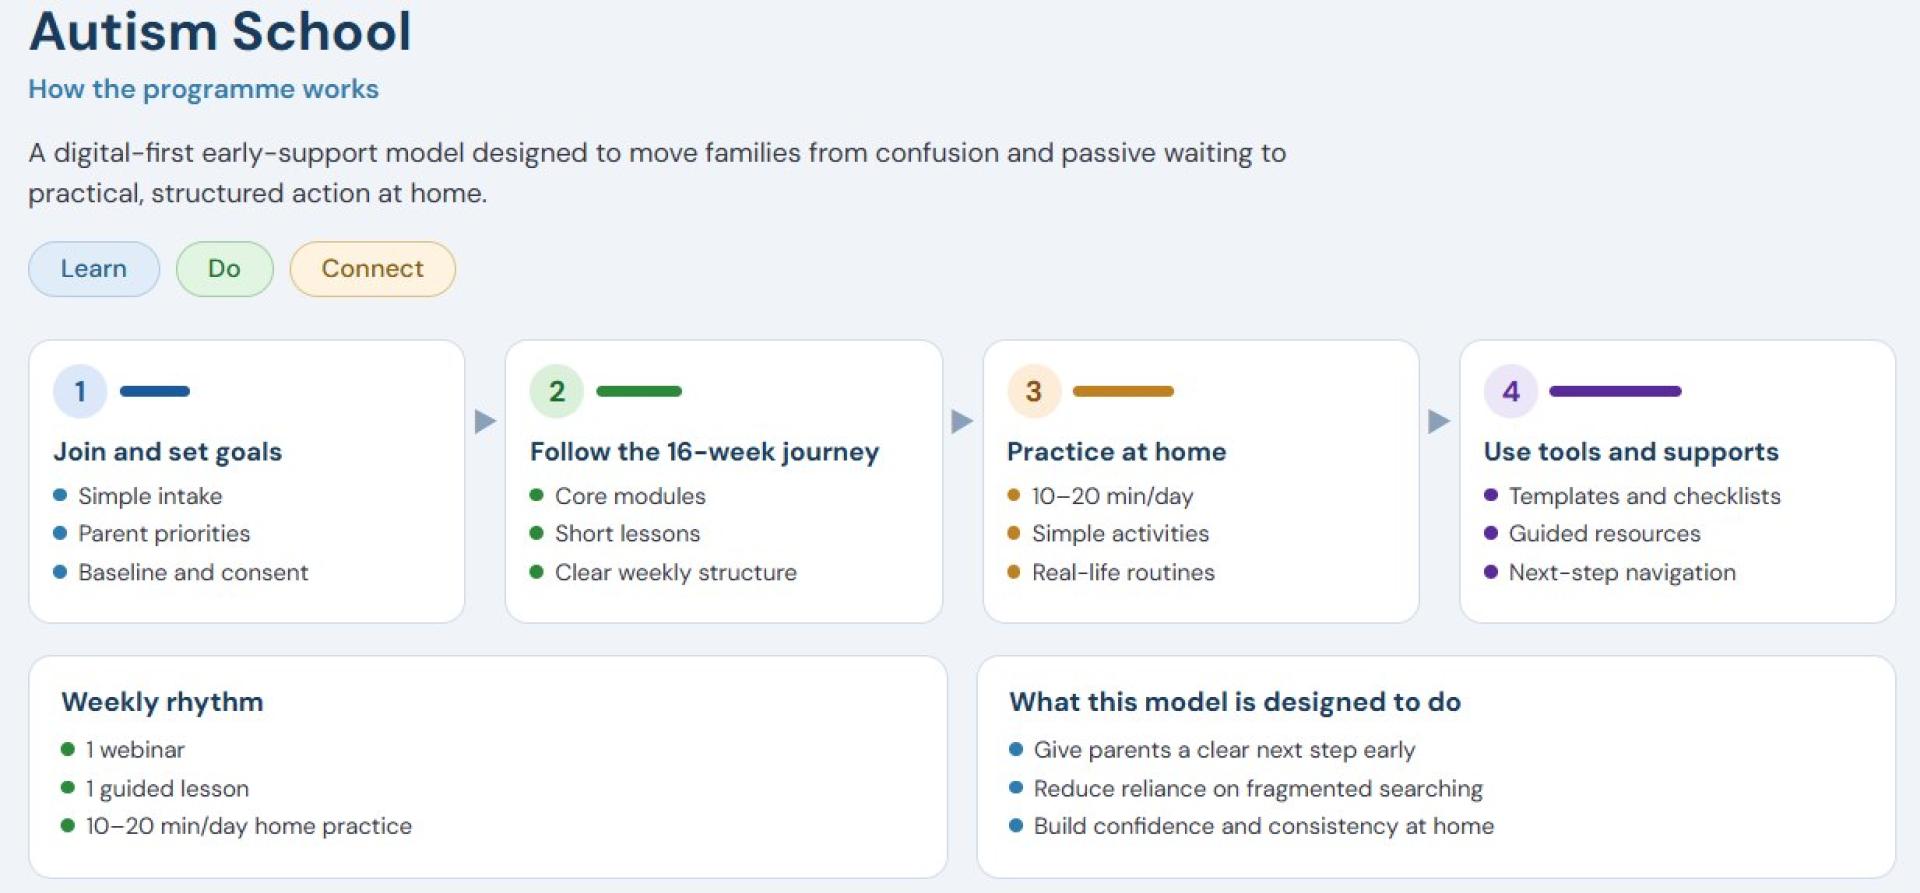Click the Weekly rhythm card heading
The height and width of the screenshot is (893, 1920).
coord(162,702)
